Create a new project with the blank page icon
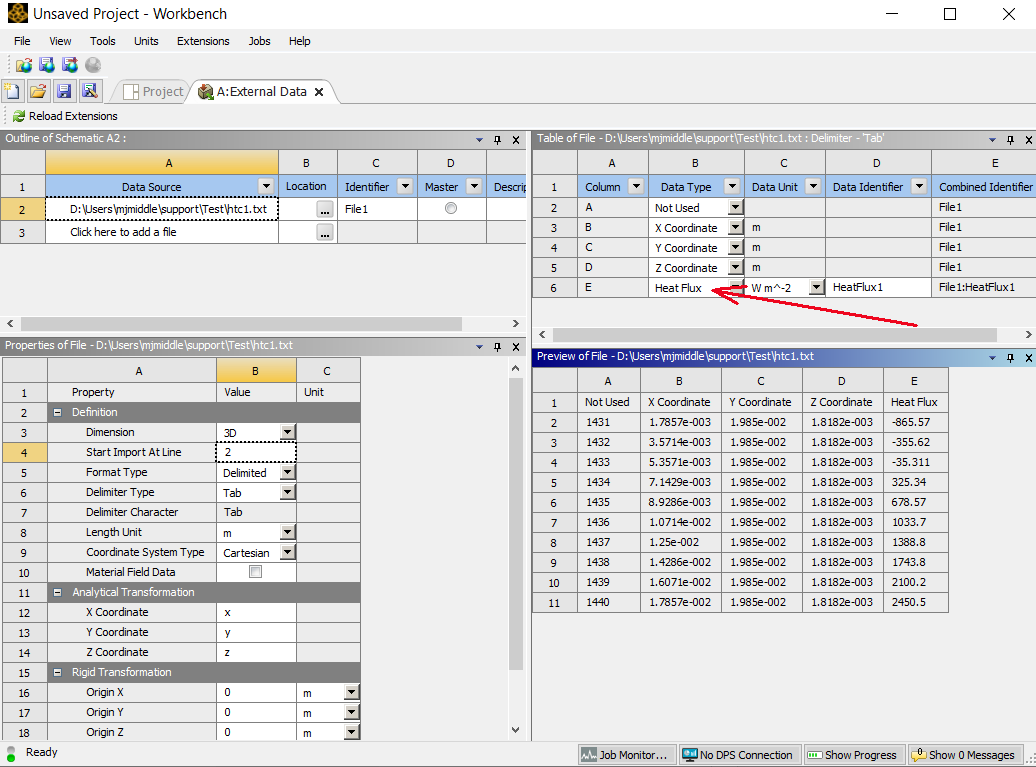This screenshot has height=767, width=1036. (x=12, y=91)
